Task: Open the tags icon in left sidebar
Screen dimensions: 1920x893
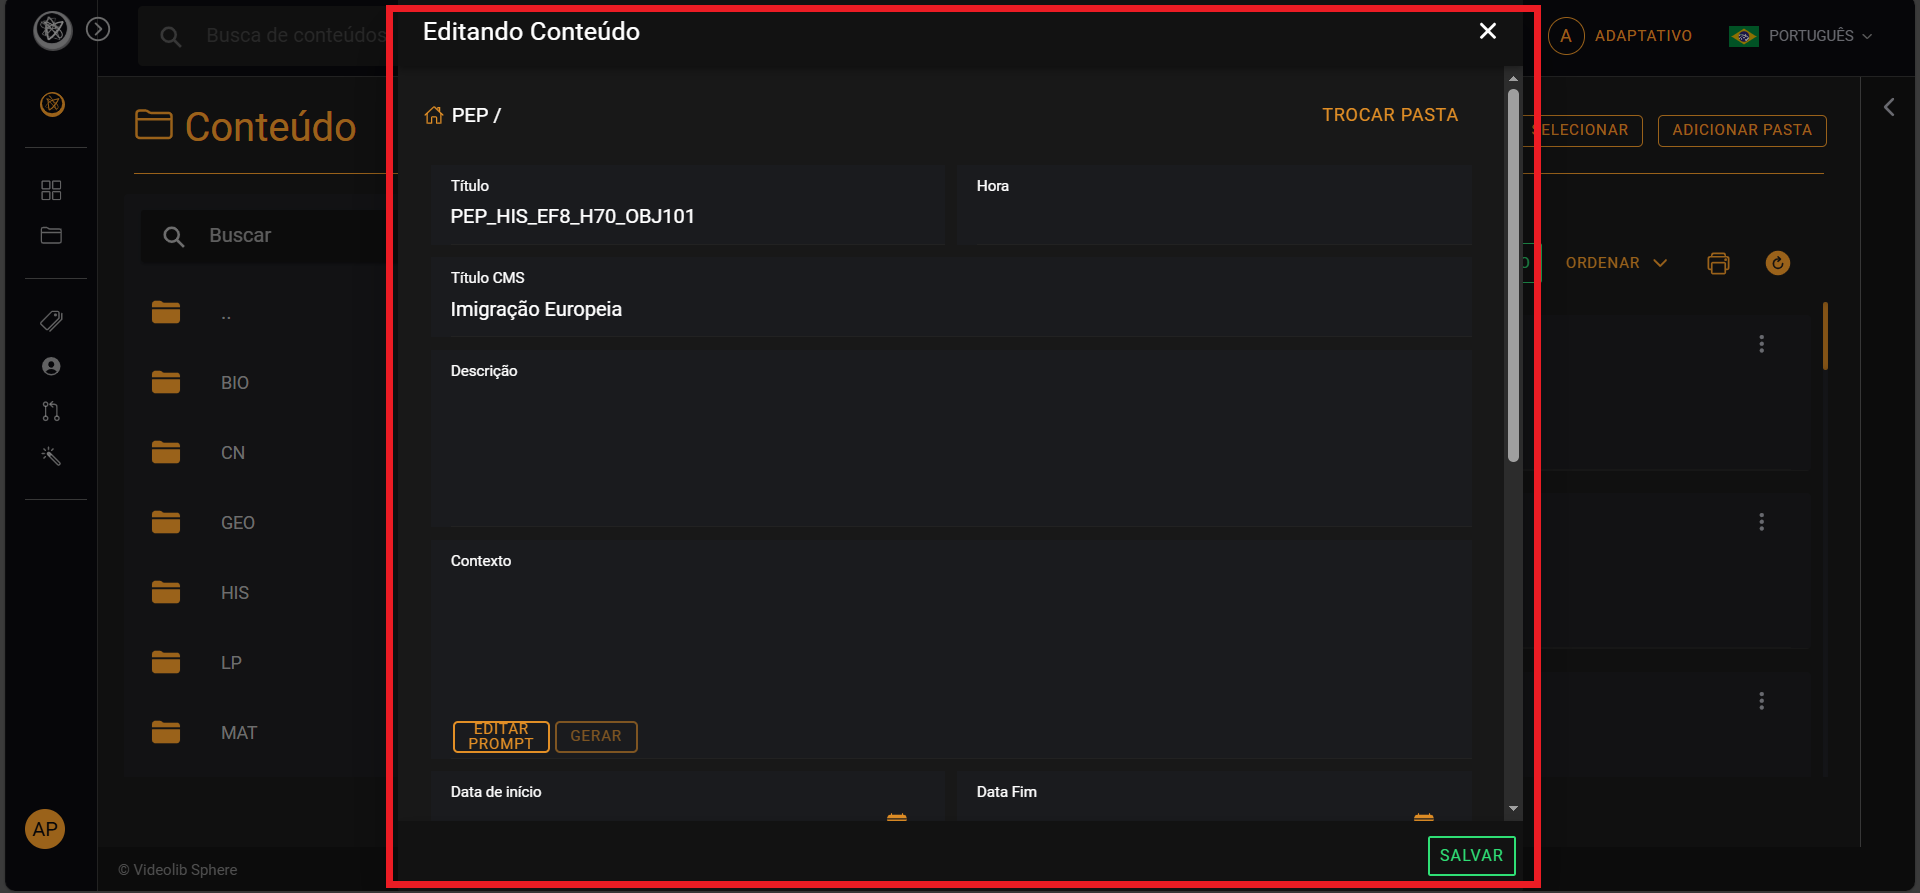Action: coord(51,321)
